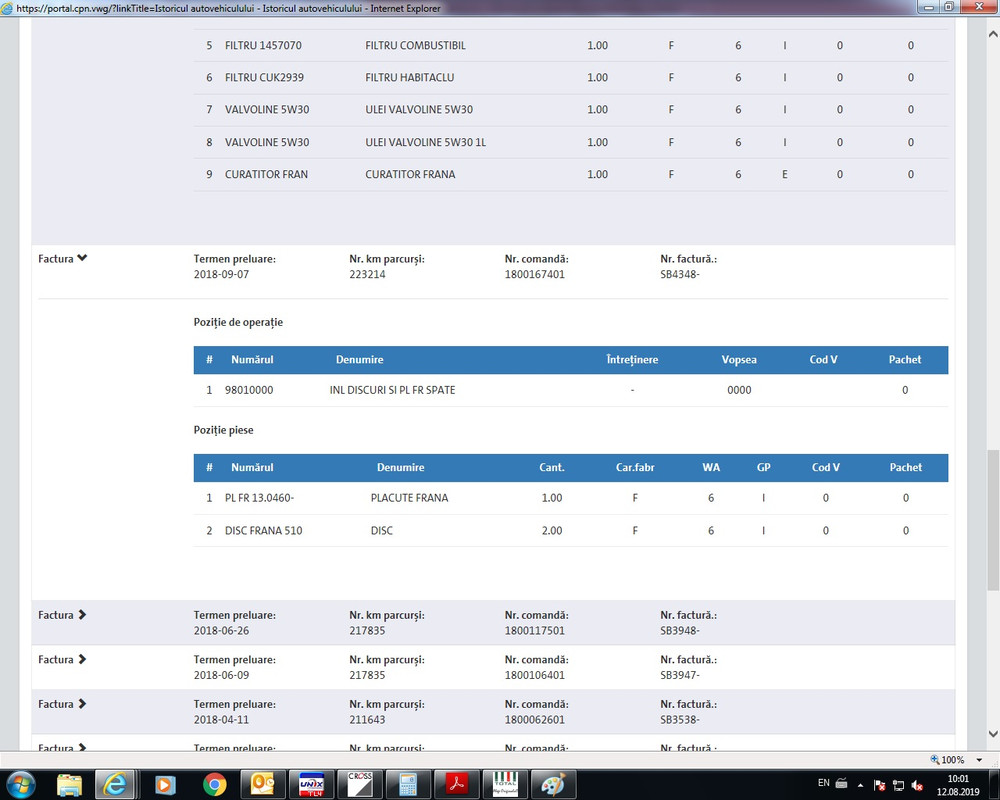Click order number 1800167401
The width and height of the screenshot is (1000, 800).
coord(534,274)
